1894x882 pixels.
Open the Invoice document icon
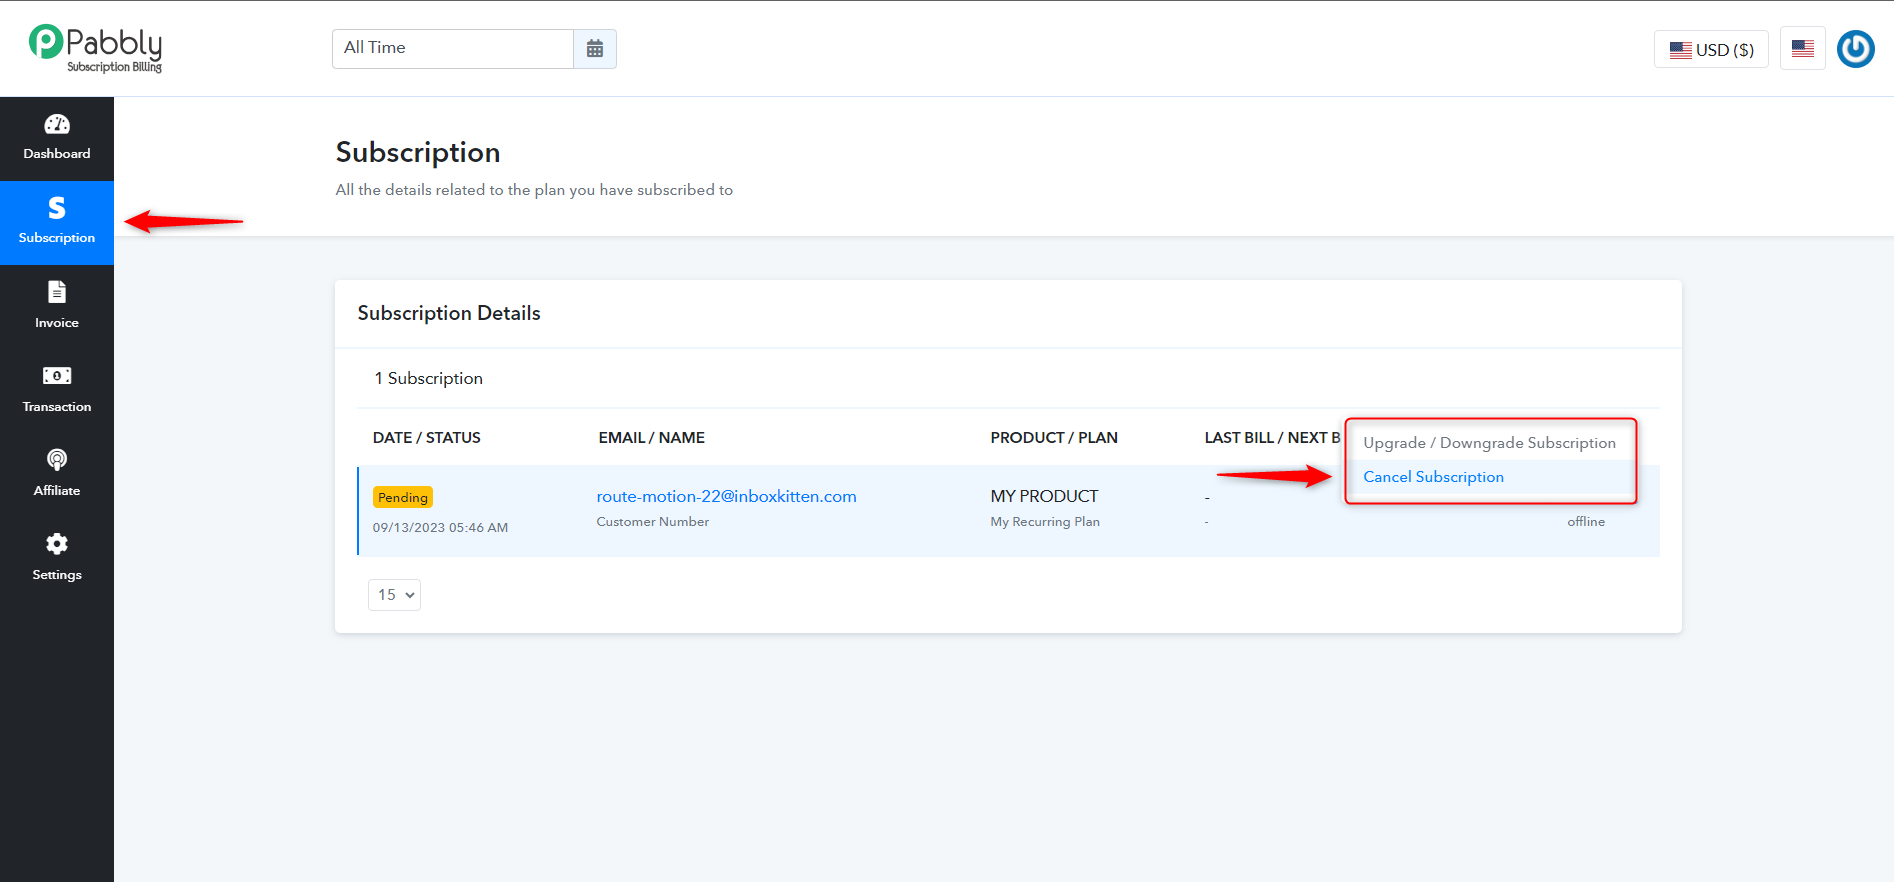(57, 292)
